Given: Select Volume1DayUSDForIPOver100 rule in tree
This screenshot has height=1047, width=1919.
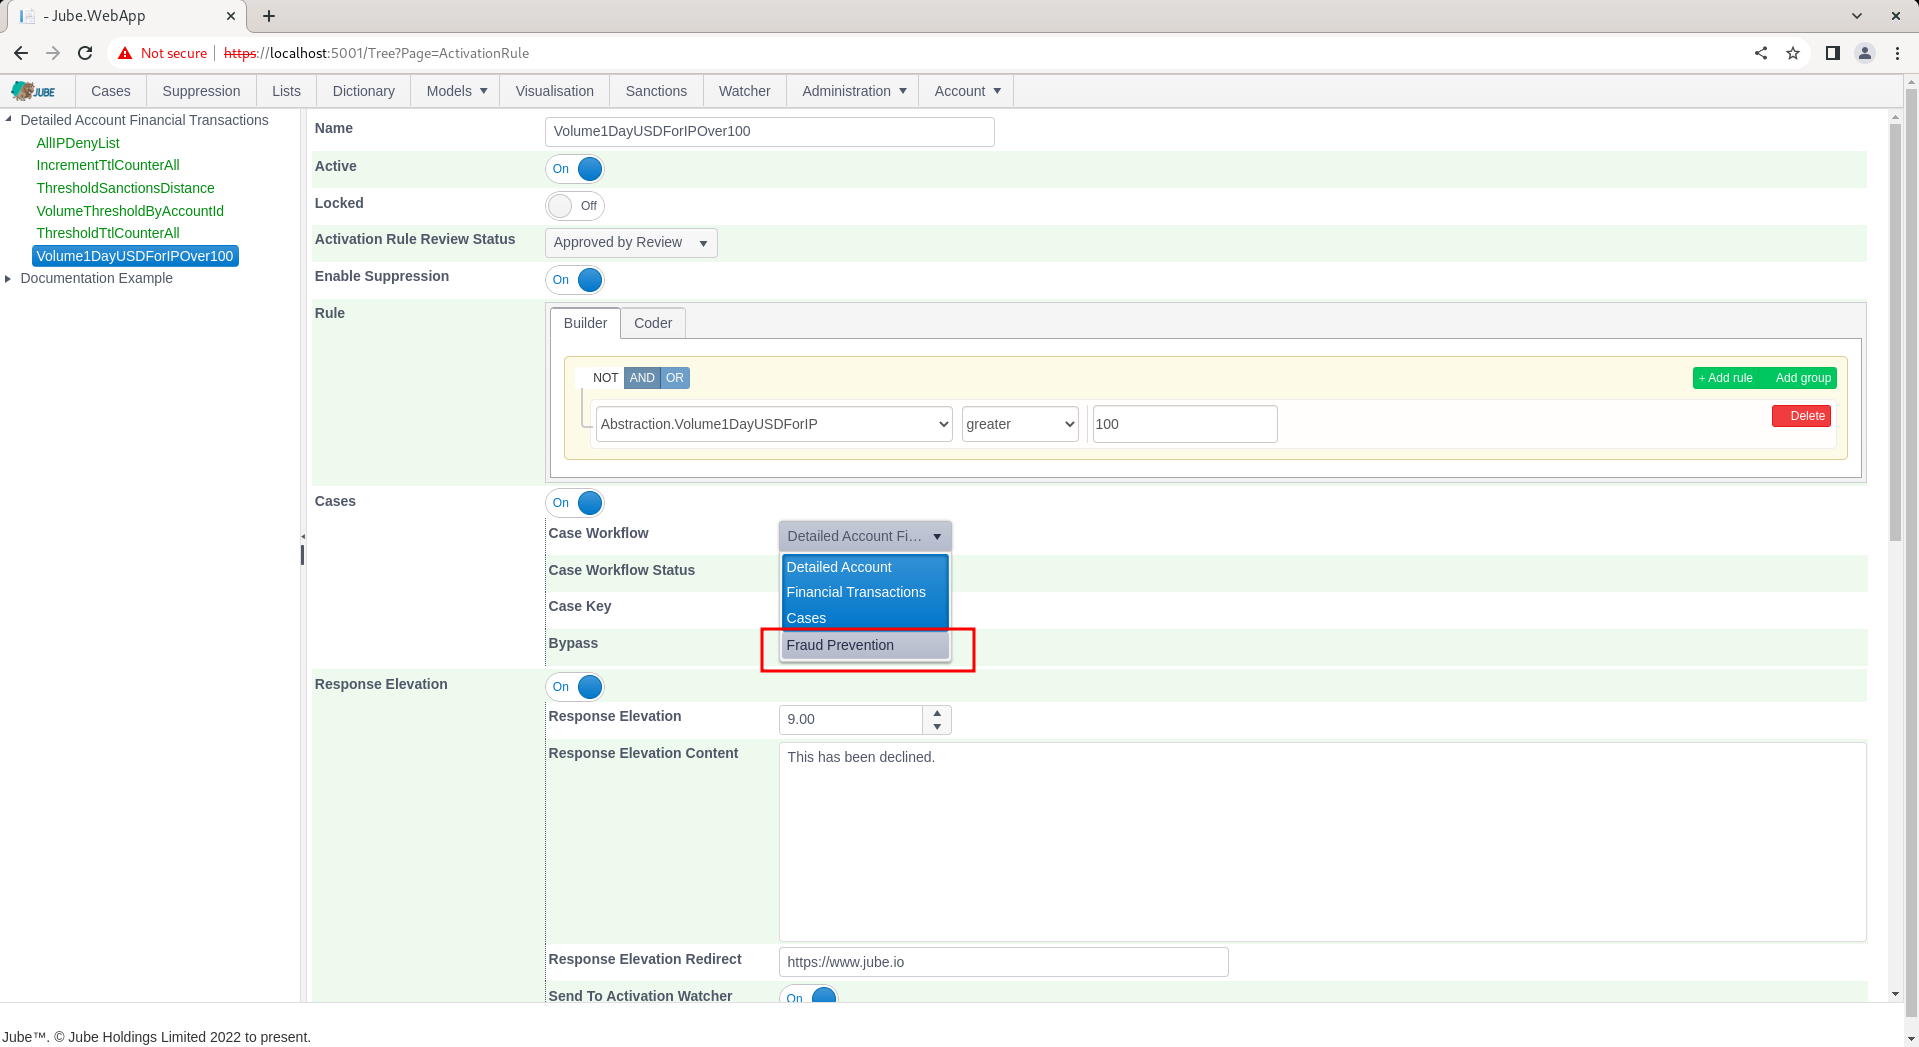Looking at the screenshot, I should pos(135,256).
